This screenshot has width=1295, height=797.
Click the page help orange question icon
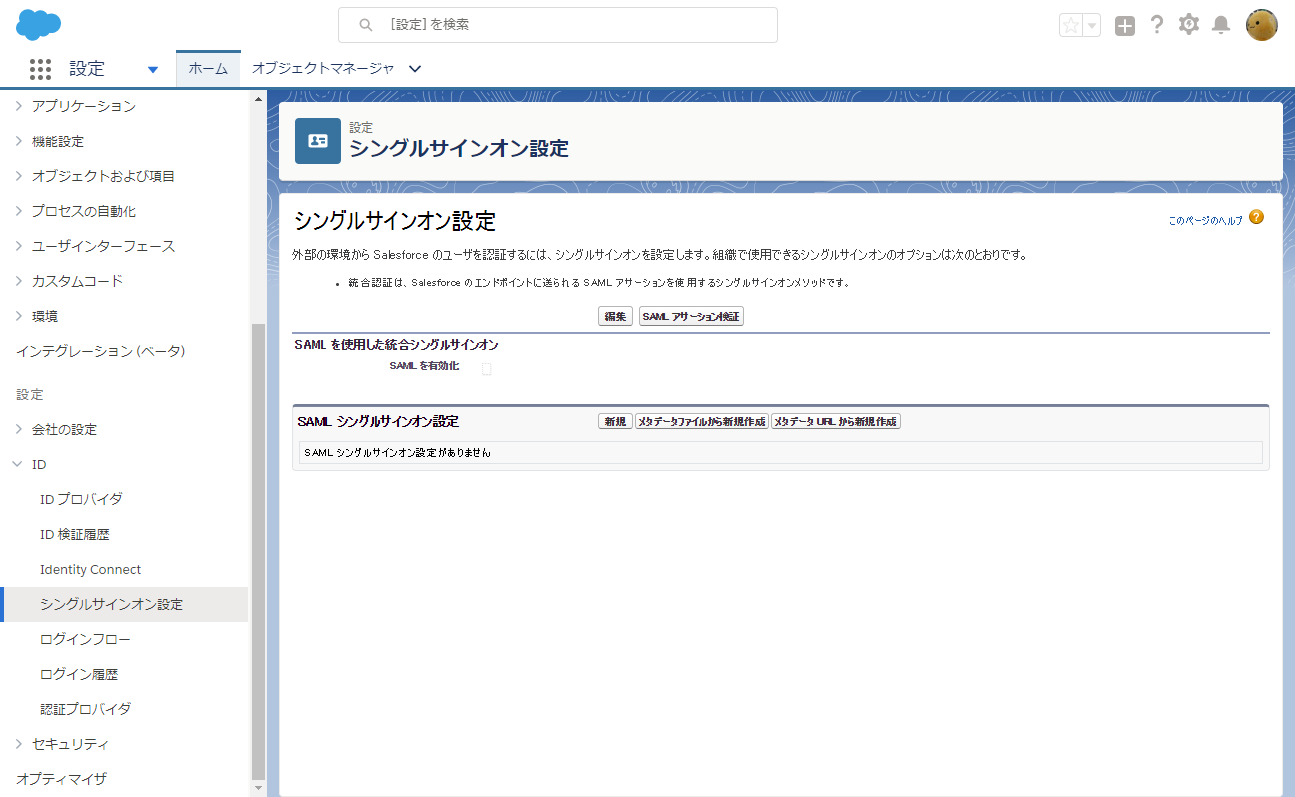(1257, 217)
